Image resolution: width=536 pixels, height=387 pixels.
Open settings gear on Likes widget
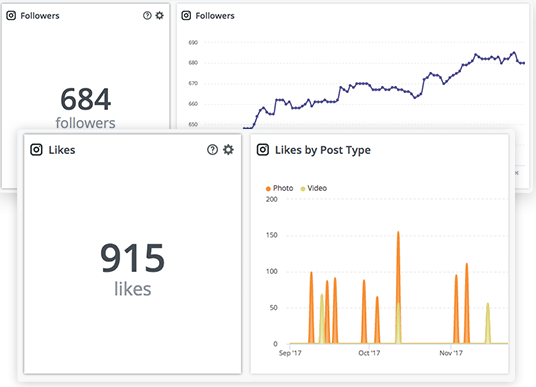[x=228, y=149]
